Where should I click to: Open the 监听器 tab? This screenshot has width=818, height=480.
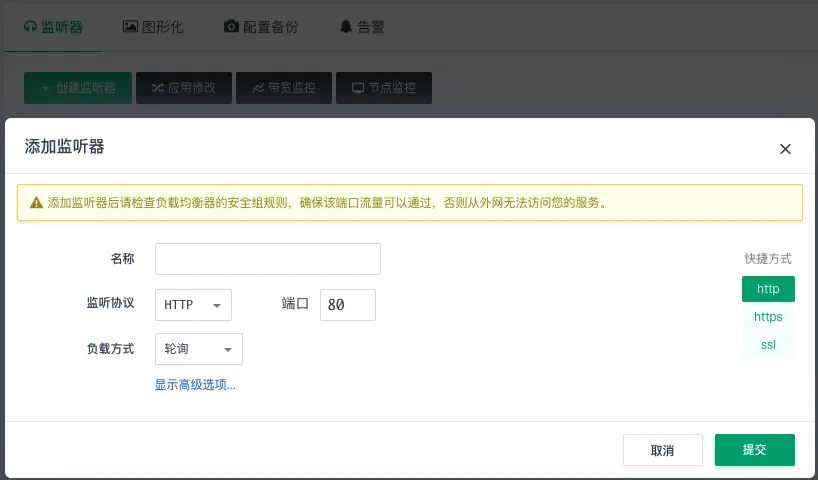point(53,27)
